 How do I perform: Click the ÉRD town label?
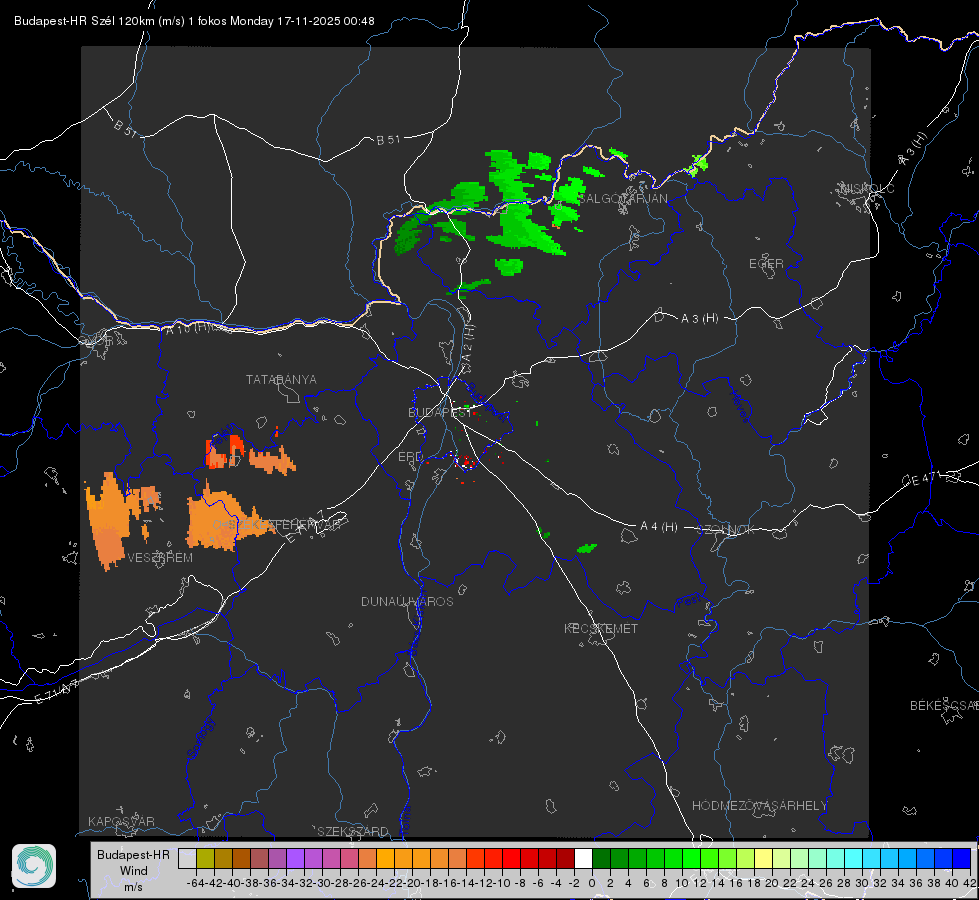tap(410, 457)
